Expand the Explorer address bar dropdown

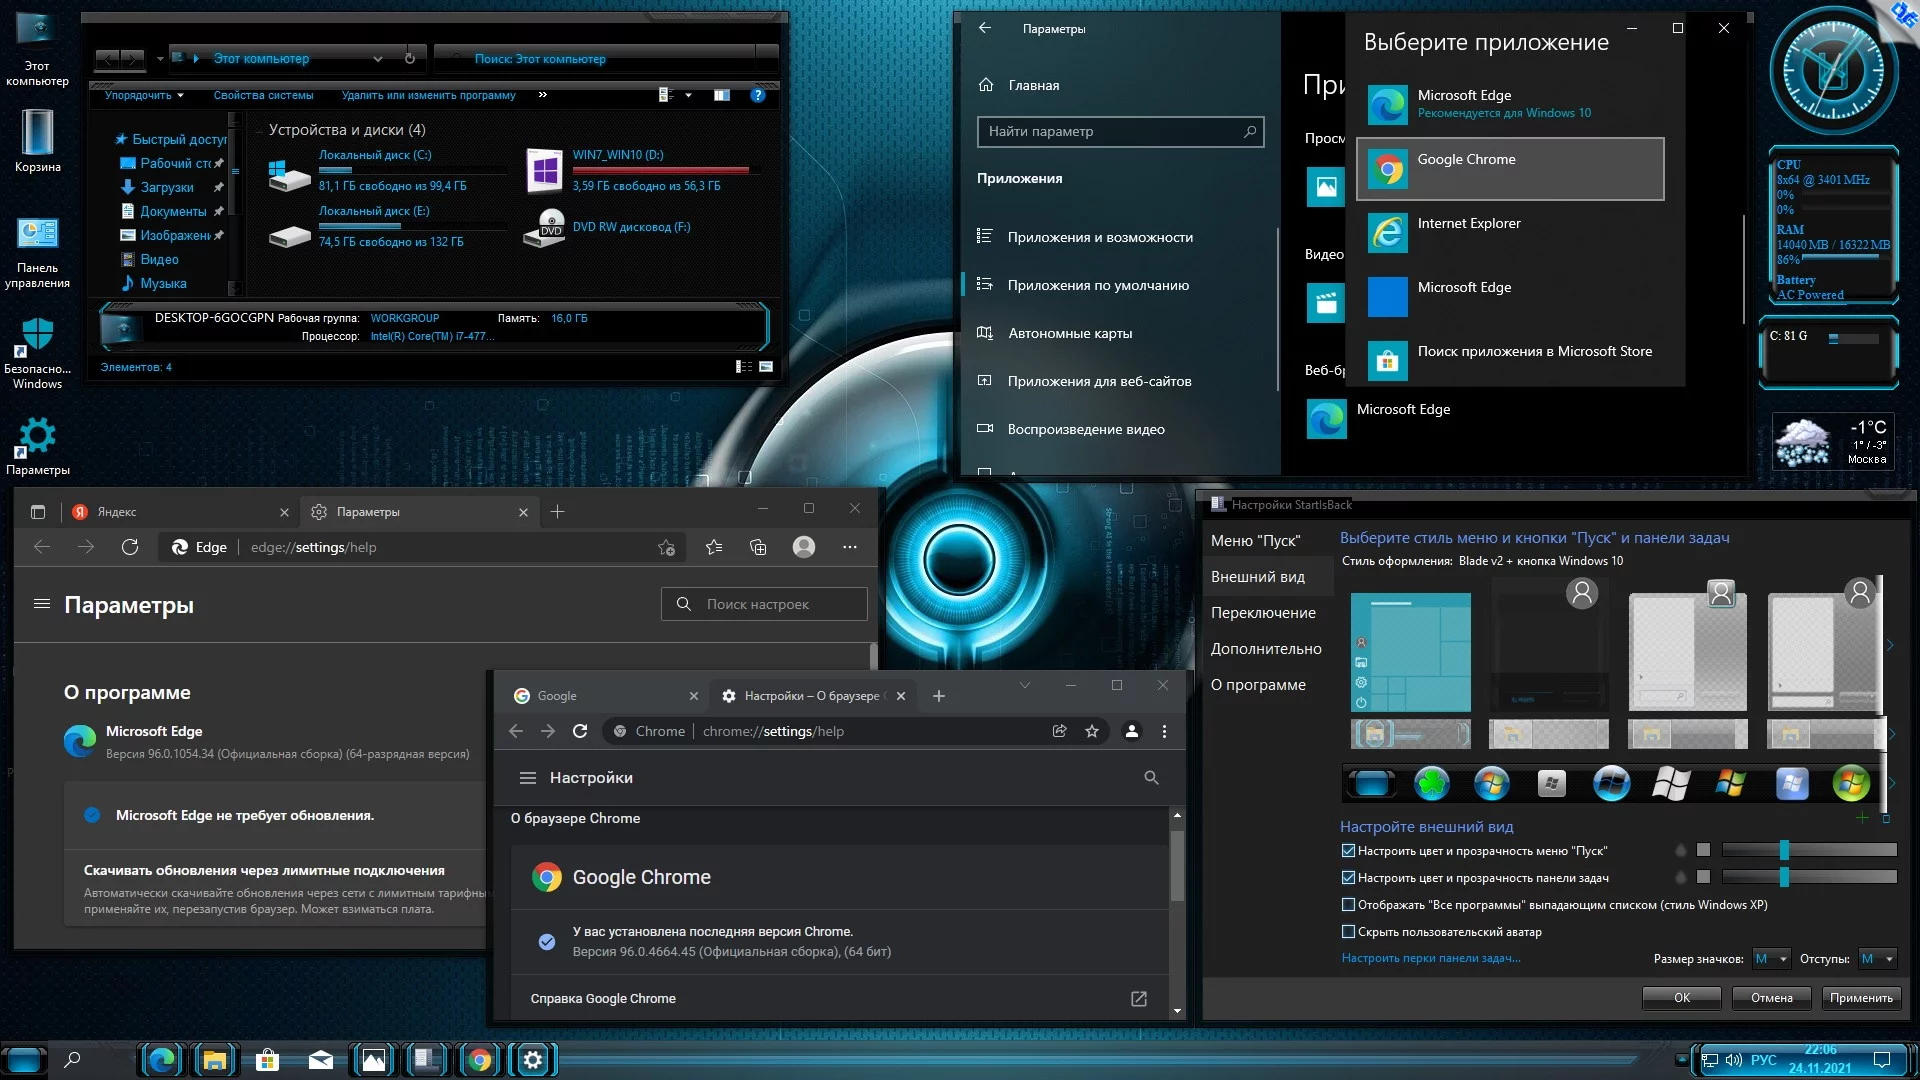pos(378,59)
